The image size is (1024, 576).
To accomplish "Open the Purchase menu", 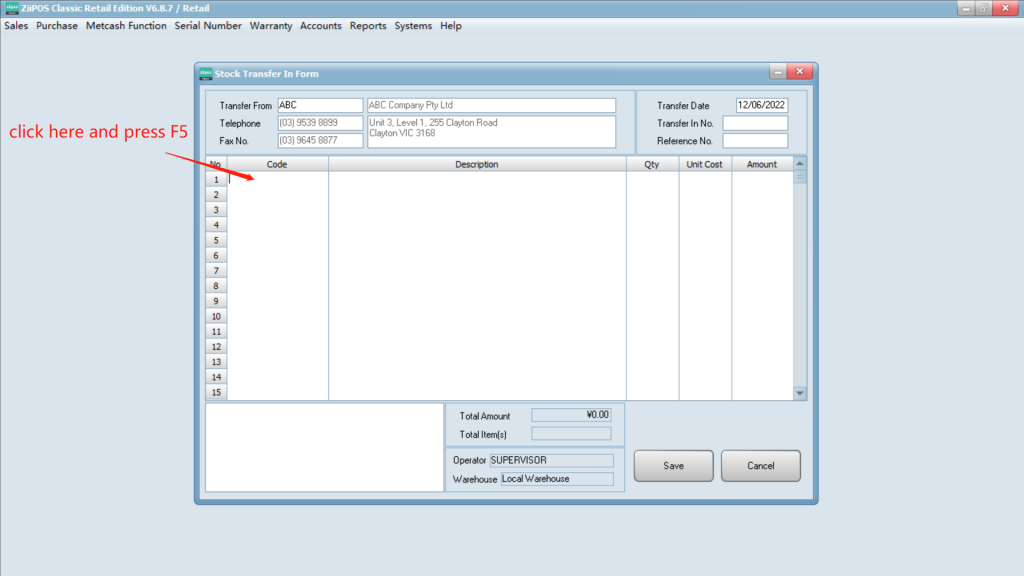I will point(57,26).
